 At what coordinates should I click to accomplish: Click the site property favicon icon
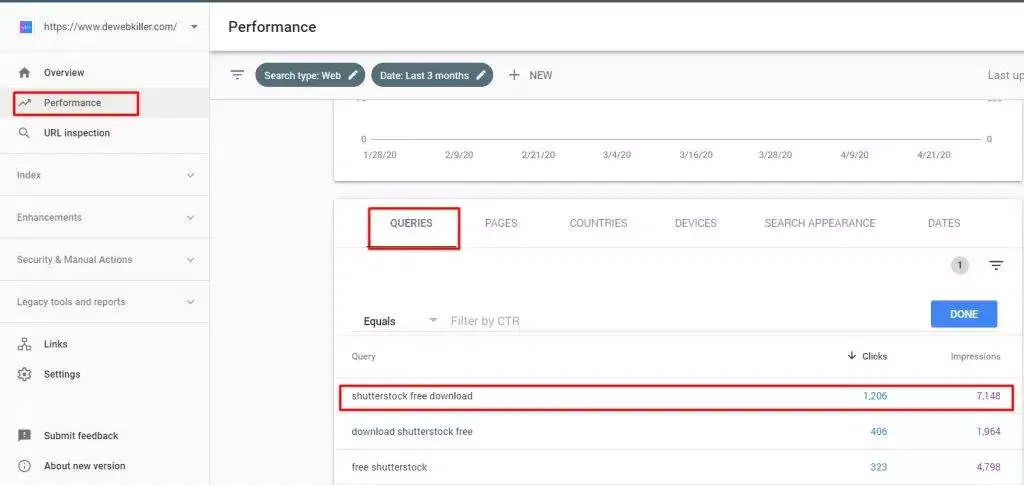(25, 27)
